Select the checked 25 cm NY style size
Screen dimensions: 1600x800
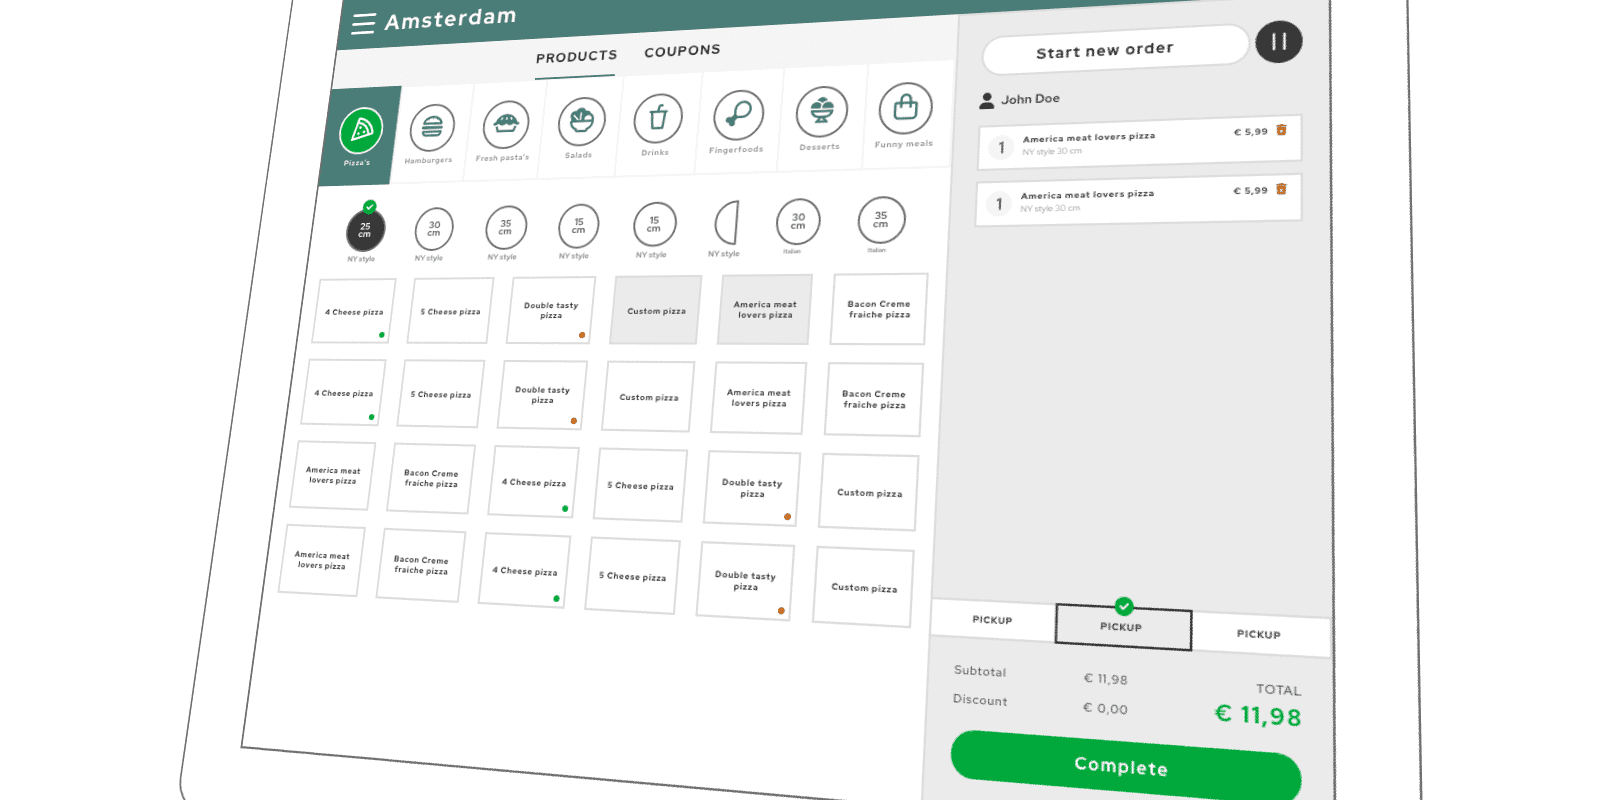[365, 230]
